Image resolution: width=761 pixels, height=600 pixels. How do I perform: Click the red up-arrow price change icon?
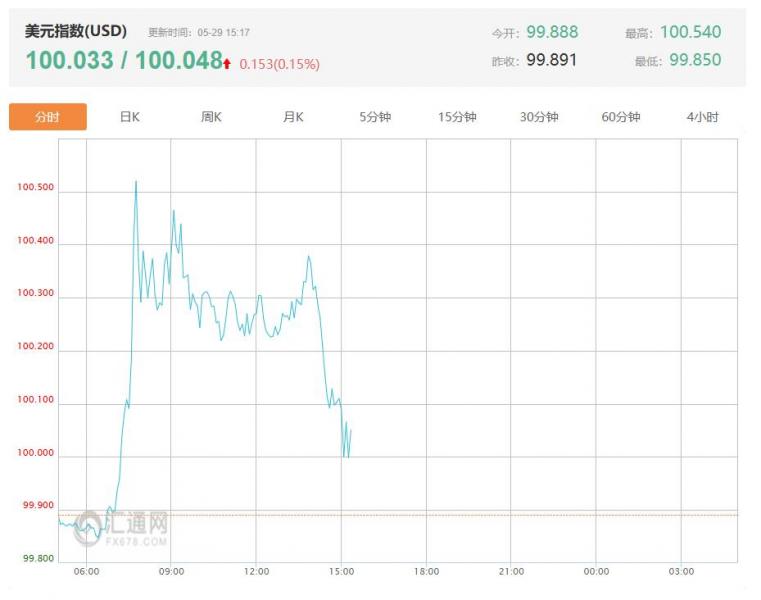coord(228,64)
